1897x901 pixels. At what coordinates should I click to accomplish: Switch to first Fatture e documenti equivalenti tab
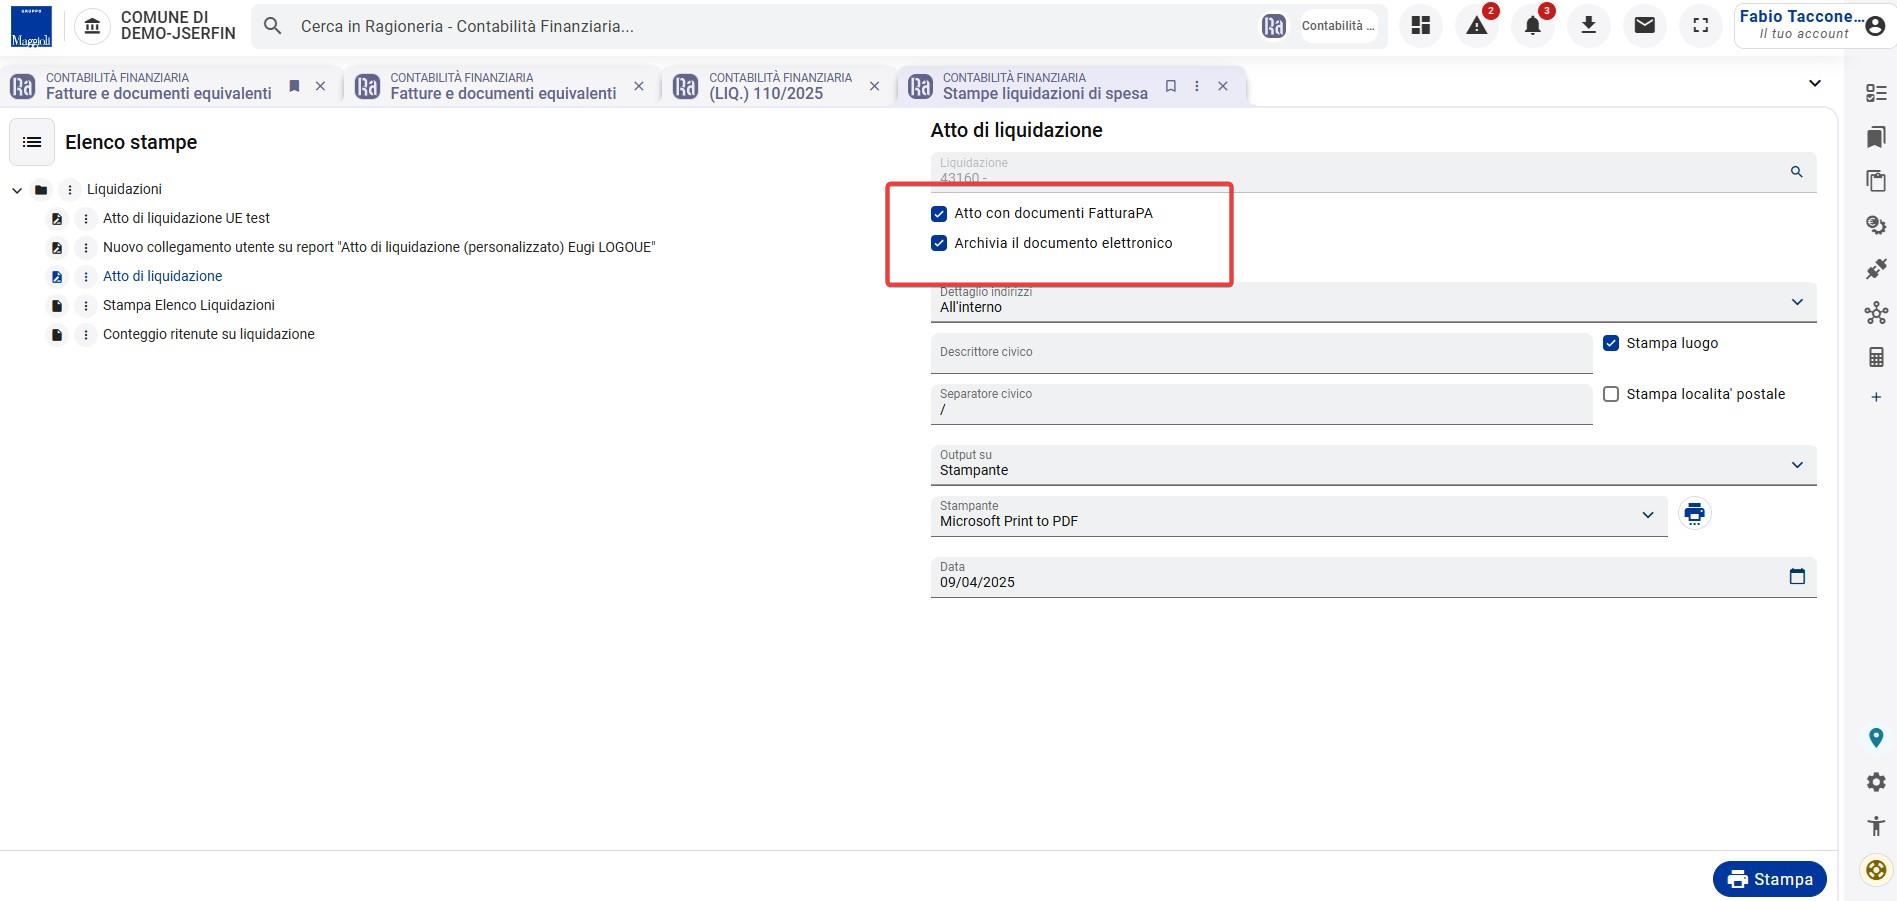pos(158,86)
